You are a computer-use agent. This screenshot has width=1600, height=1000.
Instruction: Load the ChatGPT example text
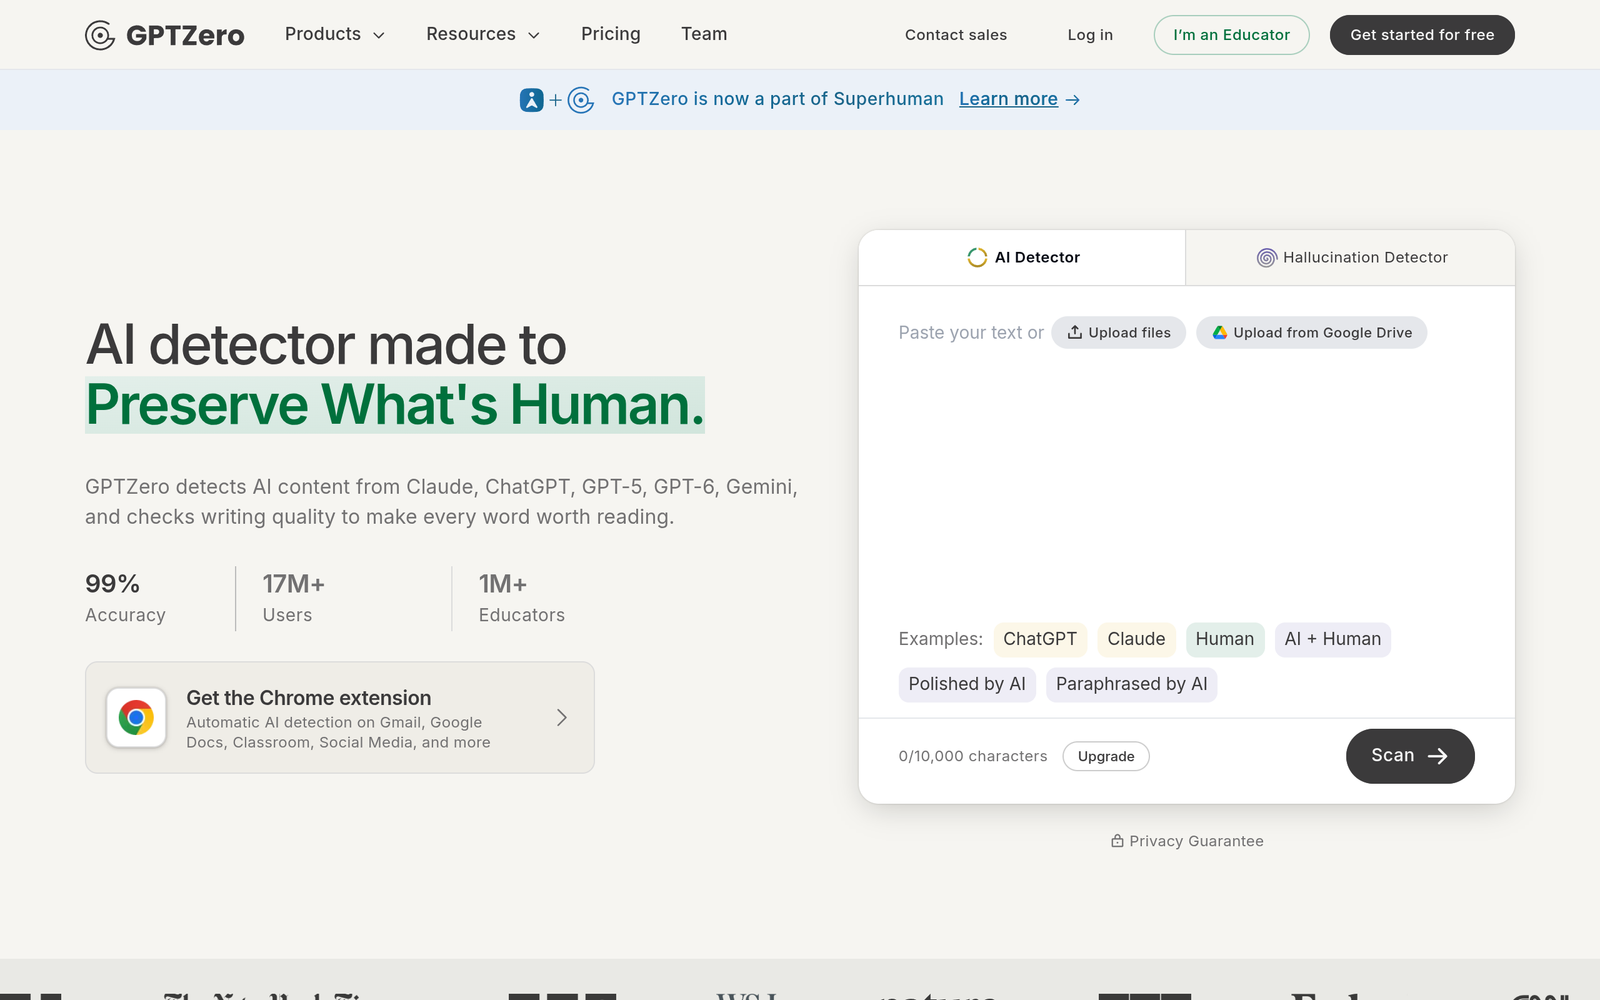[1040, 639]
